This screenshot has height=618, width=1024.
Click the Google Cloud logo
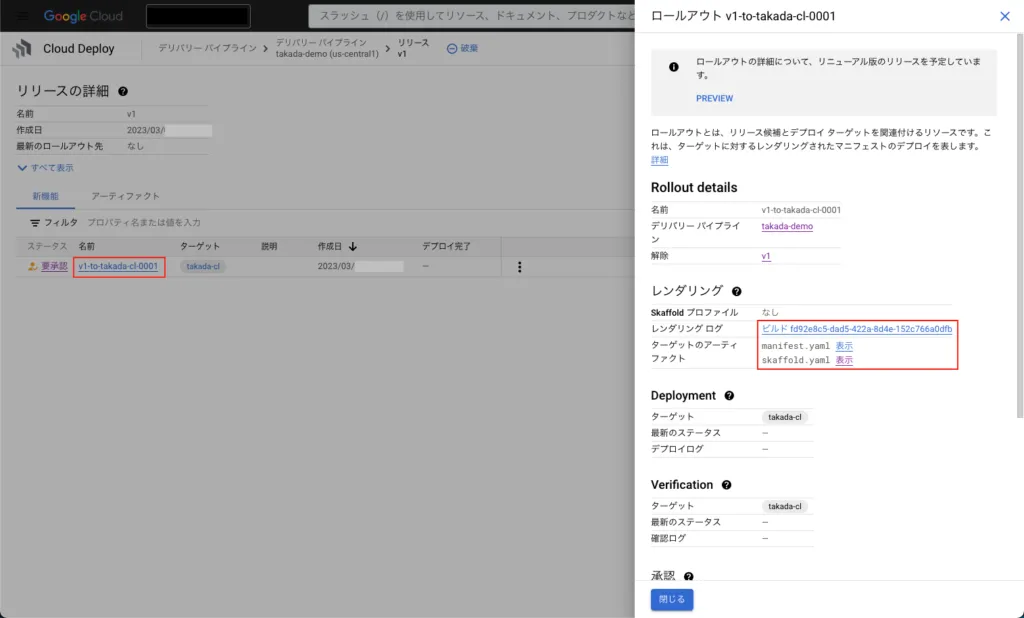pyautogui.click(x=83, y=16)
